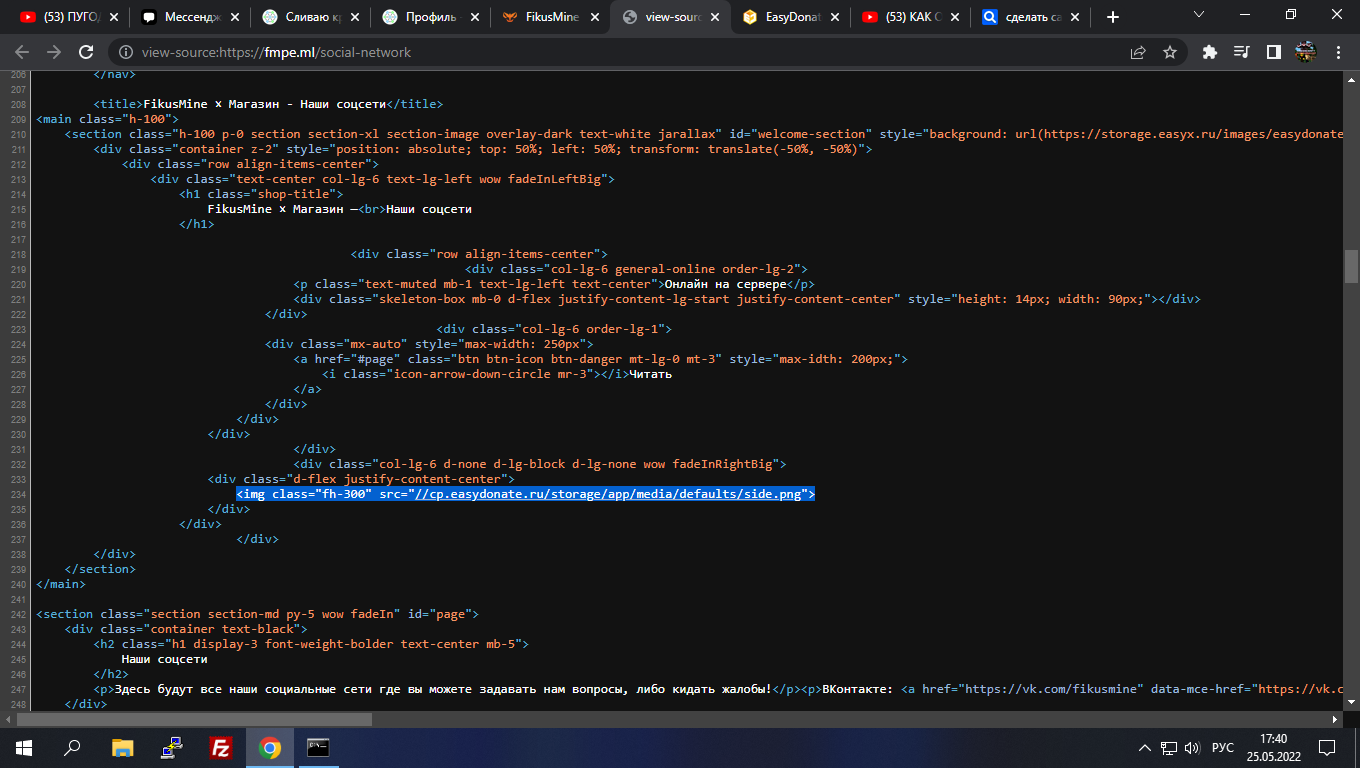Bookmark this page with the star icon

[x=1169, y=52]
